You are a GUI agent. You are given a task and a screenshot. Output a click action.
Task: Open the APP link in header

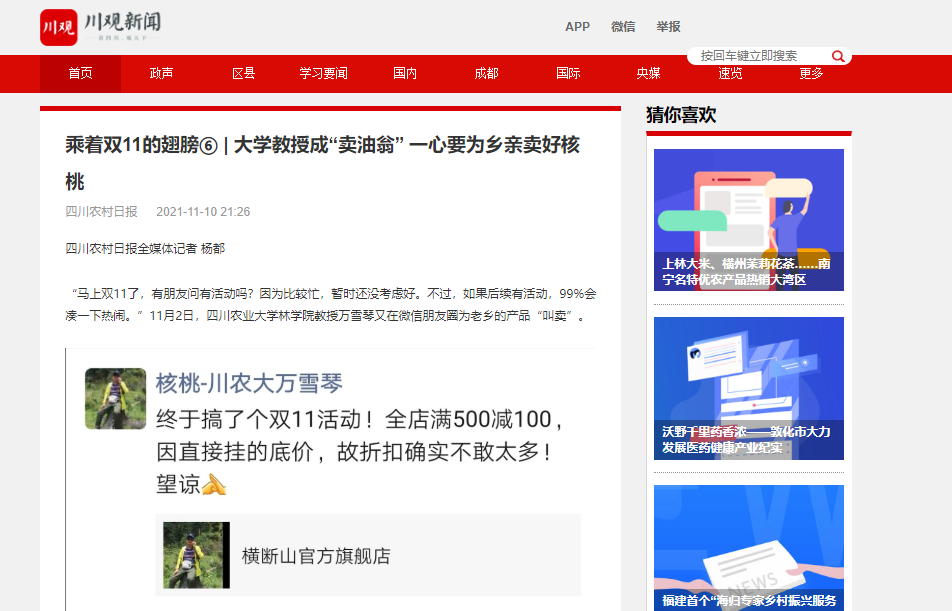[x=577, y=27]
